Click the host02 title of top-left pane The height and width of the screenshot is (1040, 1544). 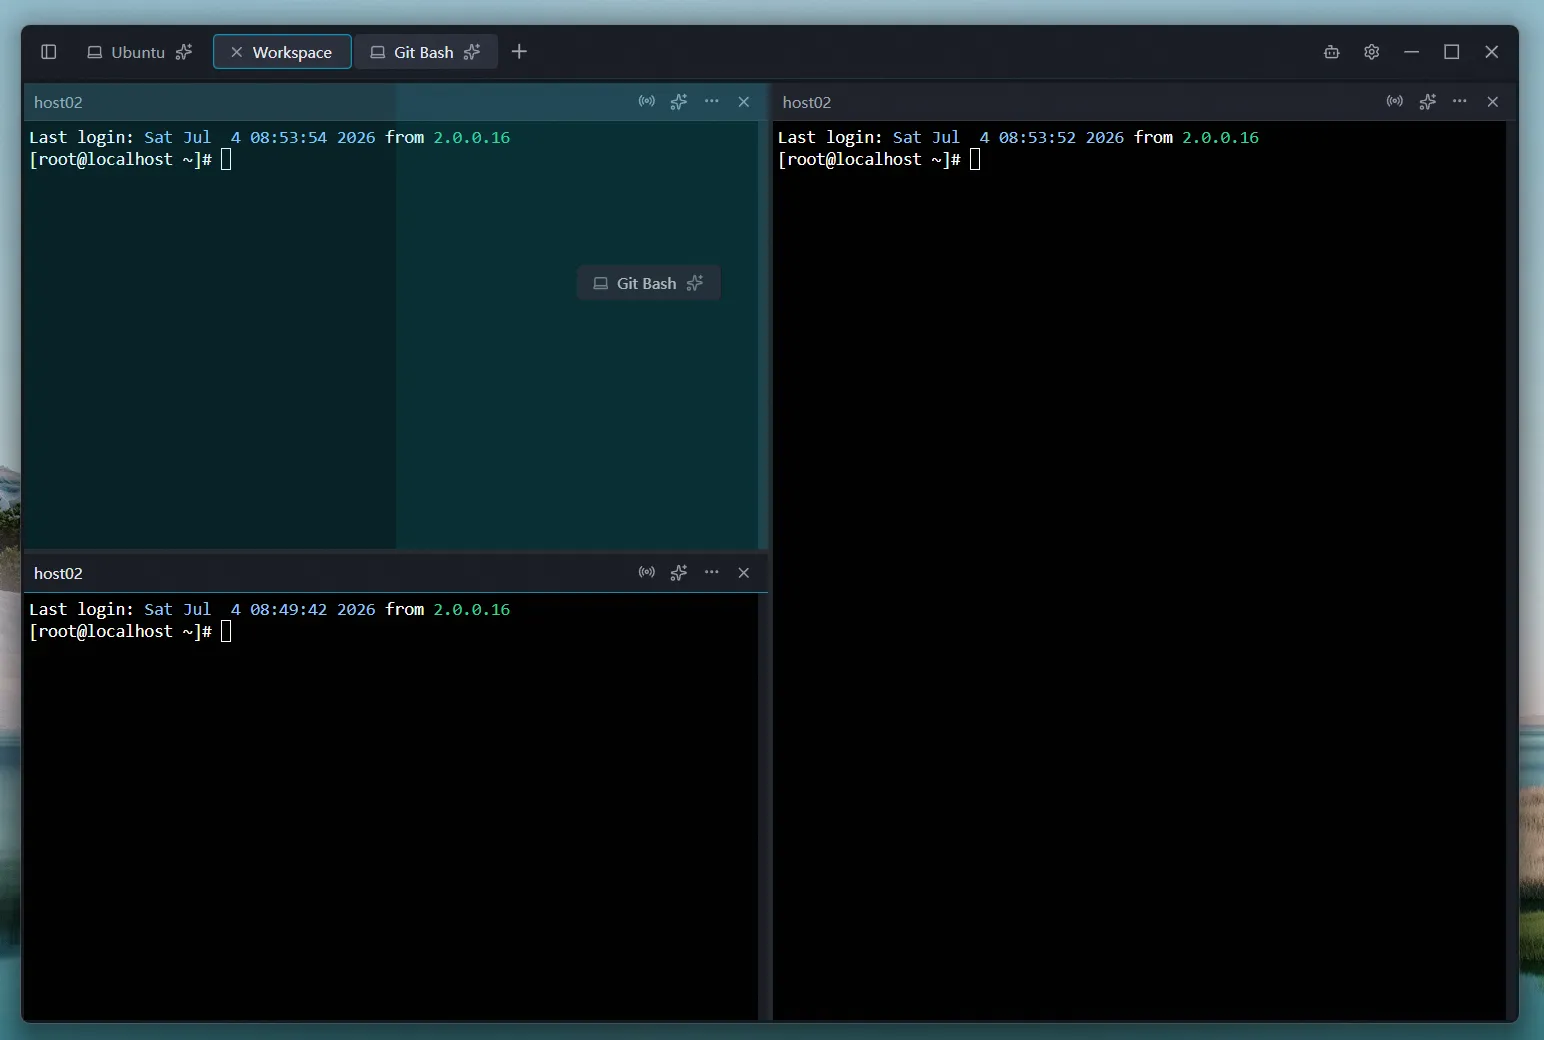58,102
